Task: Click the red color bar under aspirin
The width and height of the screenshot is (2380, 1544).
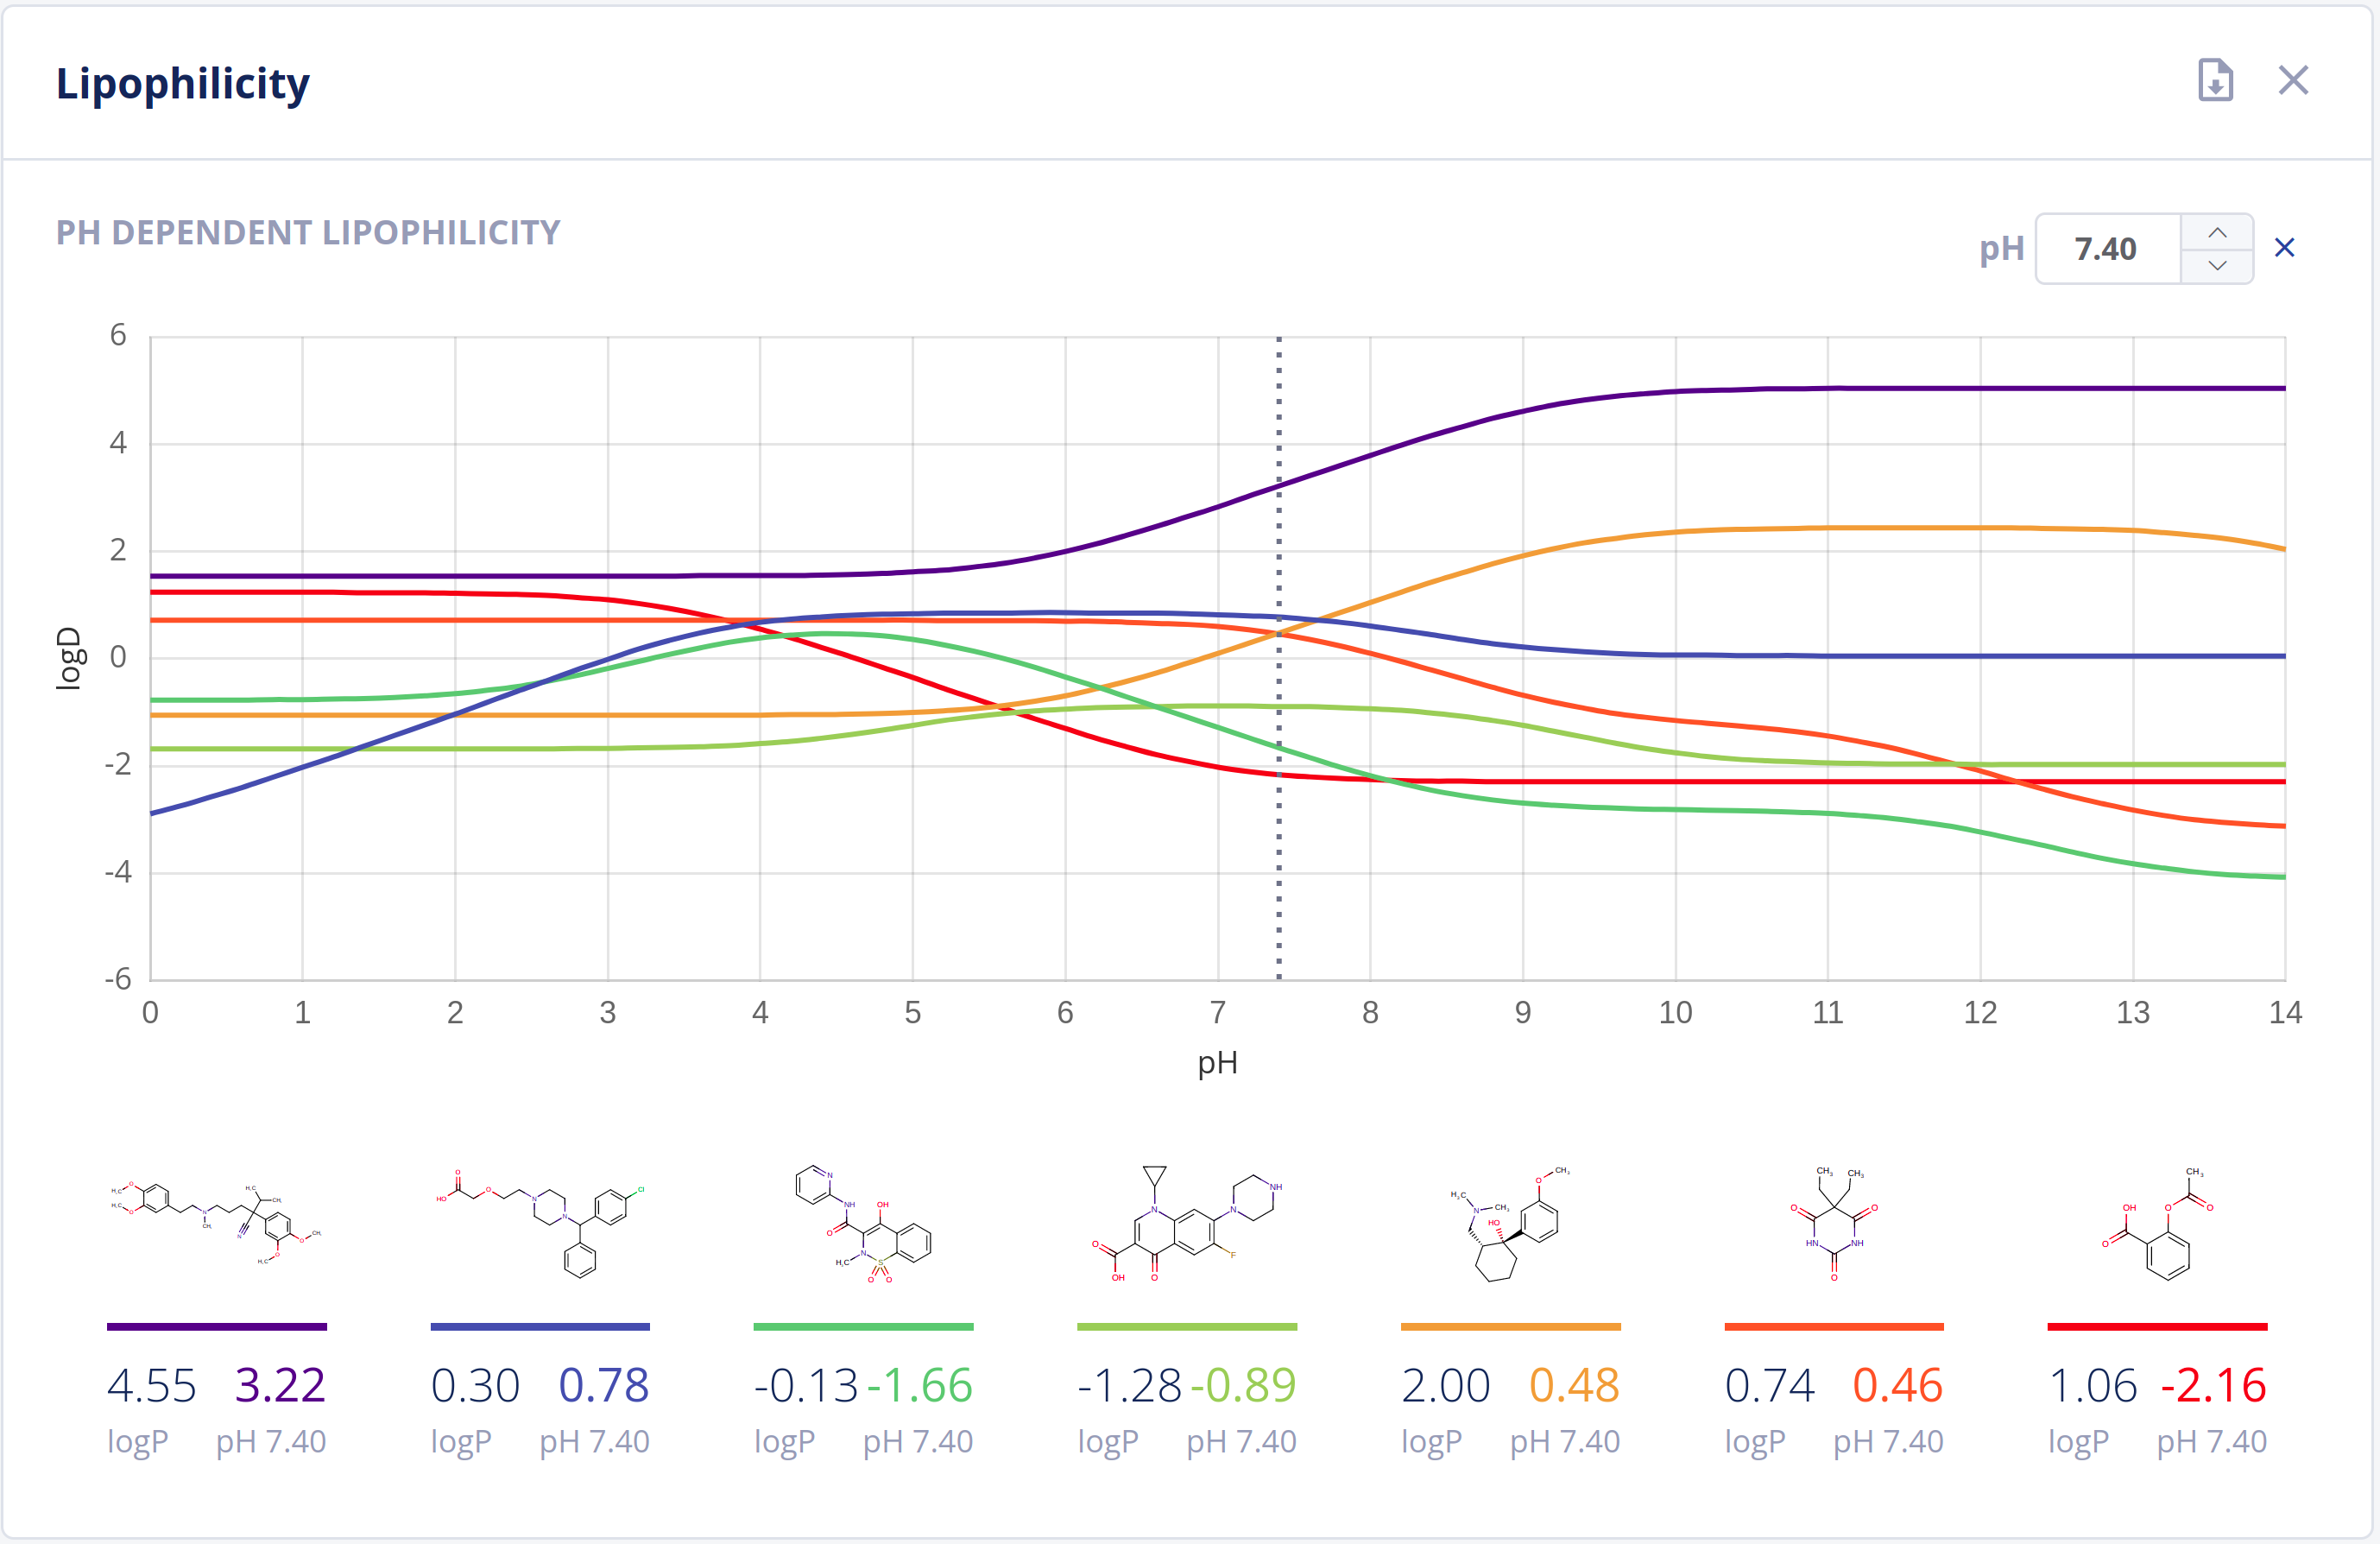Action: click(2157, 1327)
